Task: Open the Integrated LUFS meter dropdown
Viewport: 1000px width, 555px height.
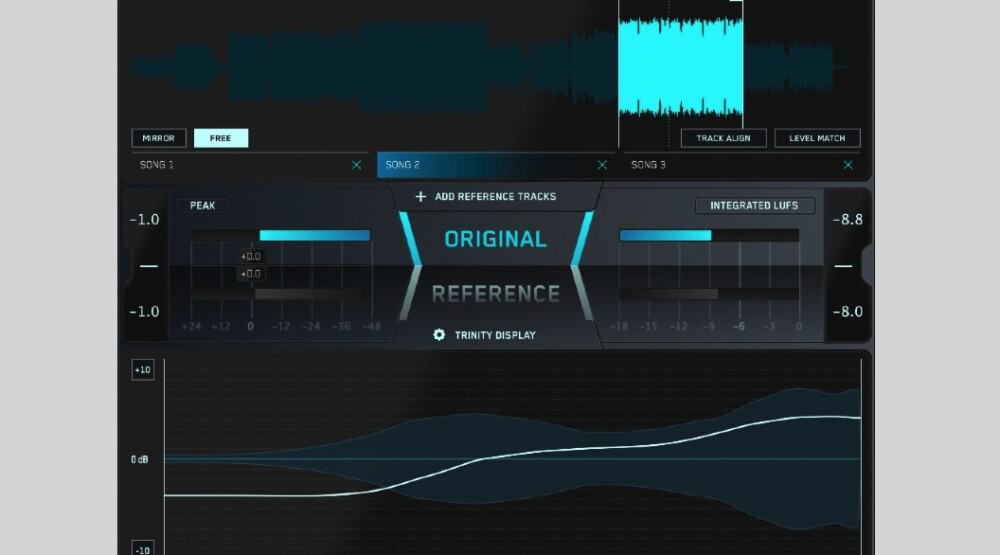Action: click(x=754, y=205)
